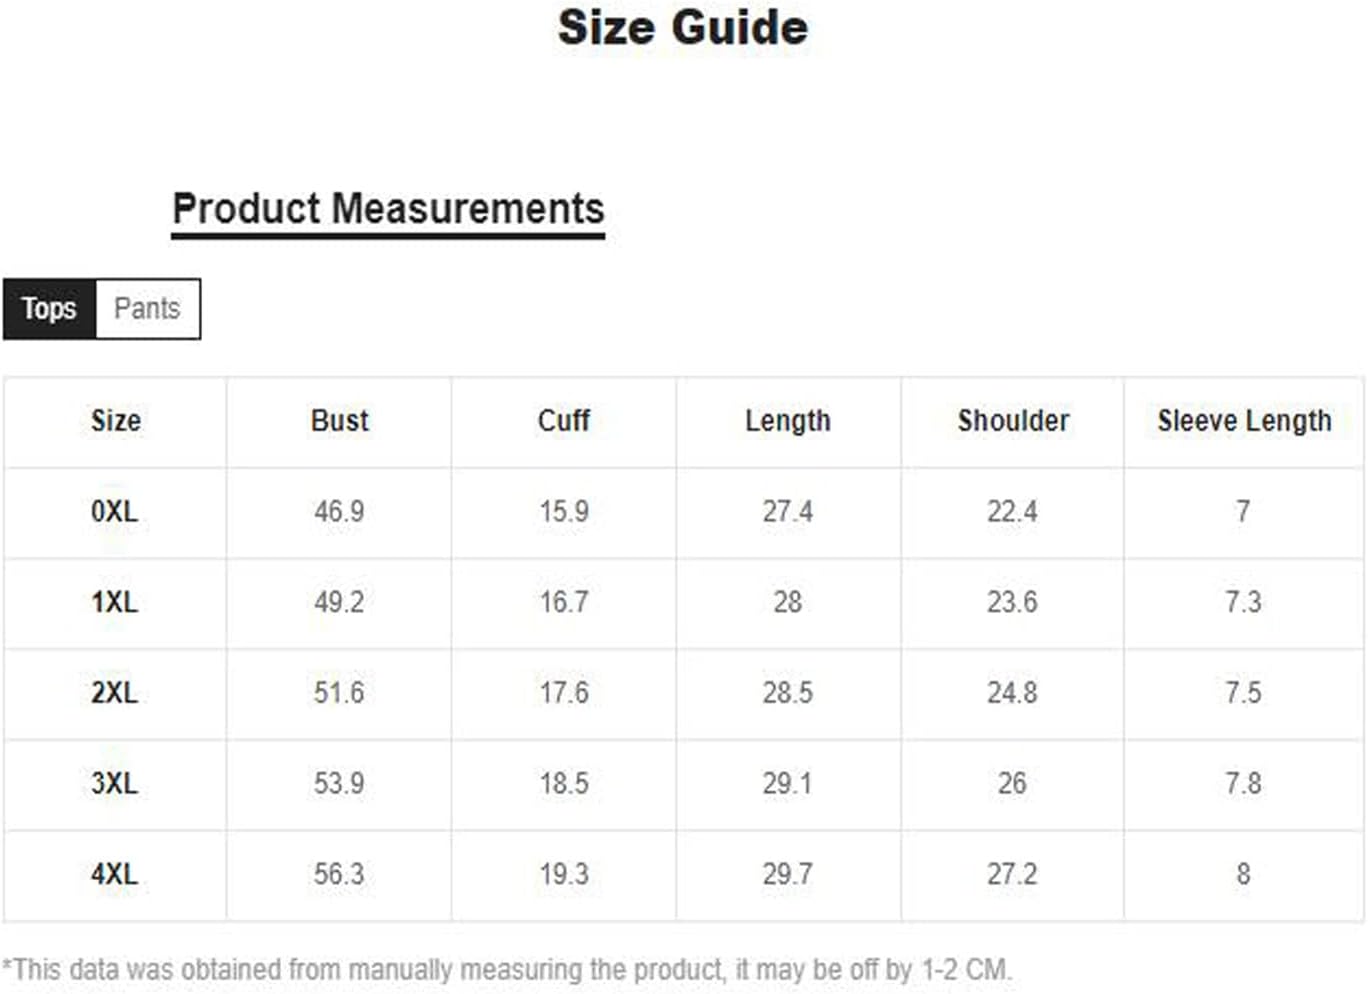
Task: Switch to the Pants tab
Action: (x=148, y=309)
